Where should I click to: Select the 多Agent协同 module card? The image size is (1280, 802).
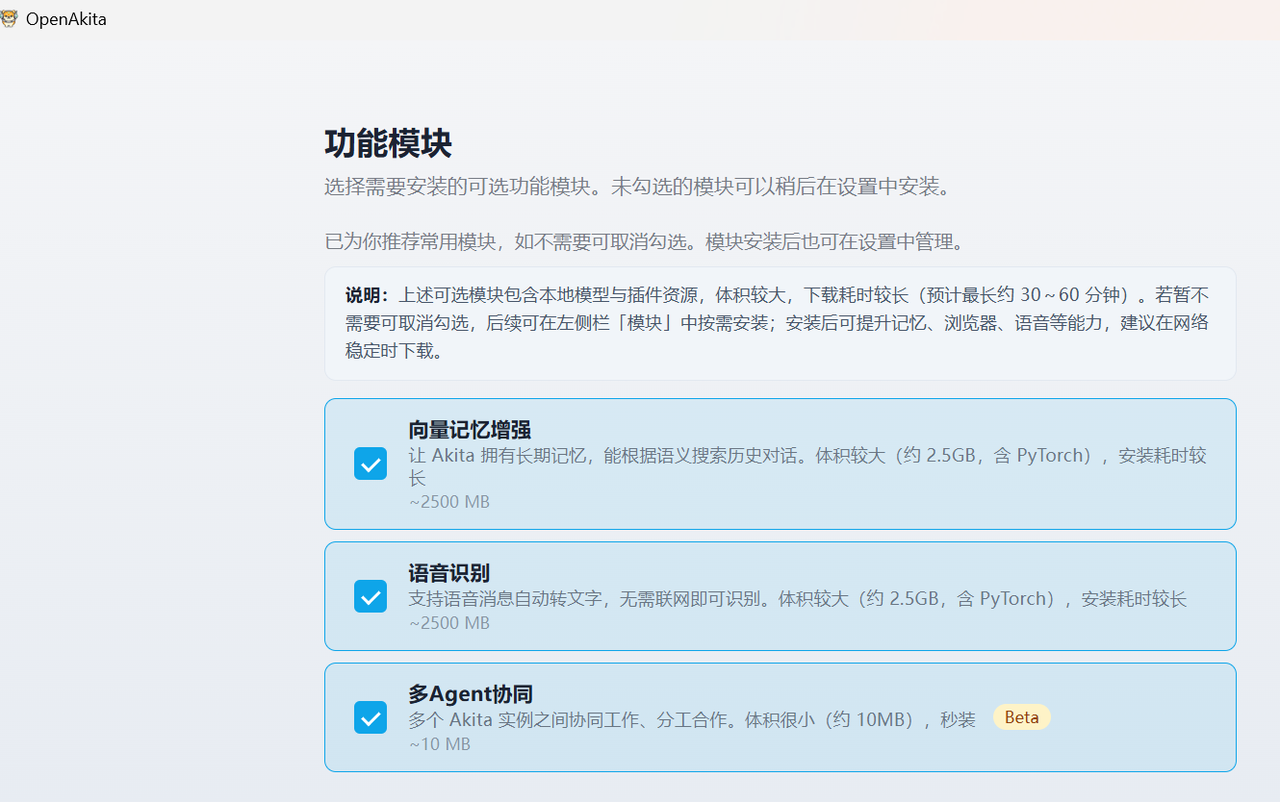780,717
